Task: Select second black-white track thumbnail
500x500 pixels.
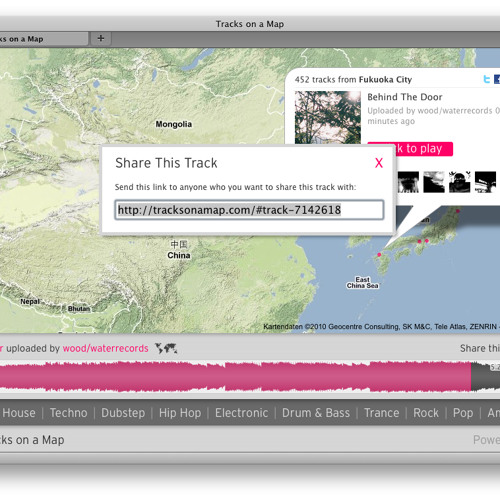Action: click(x=434, y=182)
